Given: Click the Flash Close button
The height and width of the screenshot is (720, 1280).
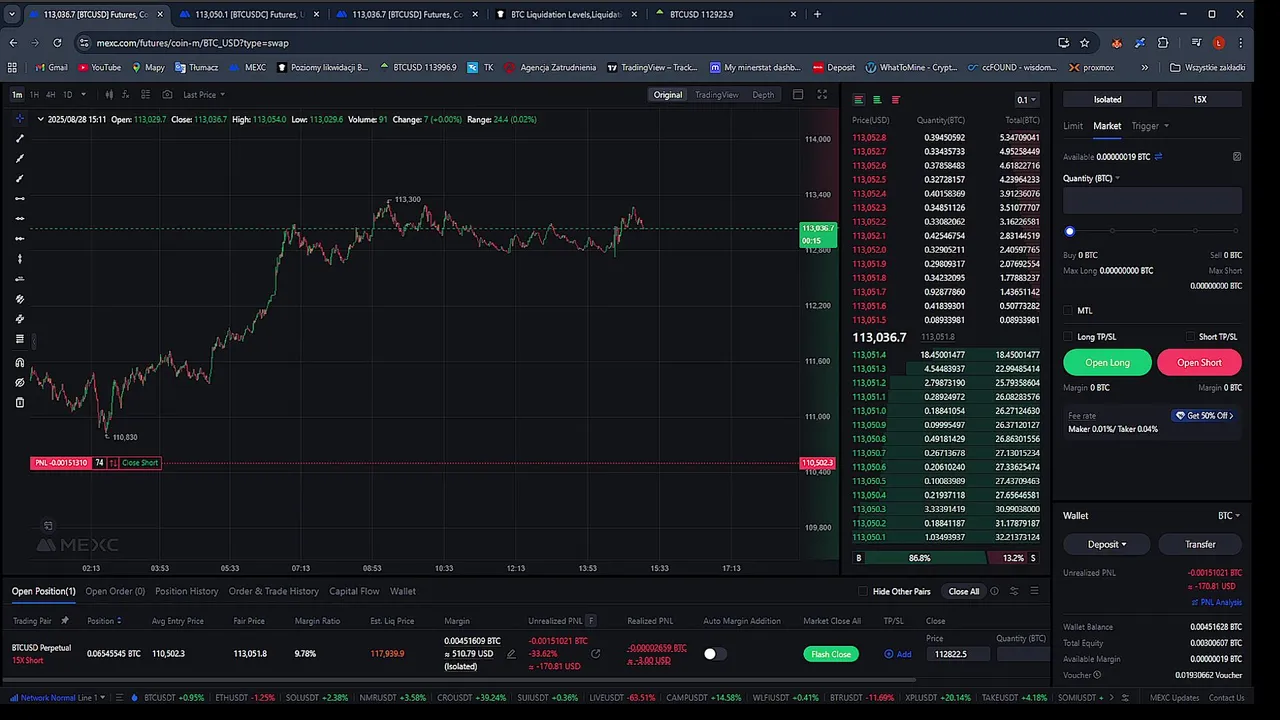Looking at the screenshot, I should [831, 654].
